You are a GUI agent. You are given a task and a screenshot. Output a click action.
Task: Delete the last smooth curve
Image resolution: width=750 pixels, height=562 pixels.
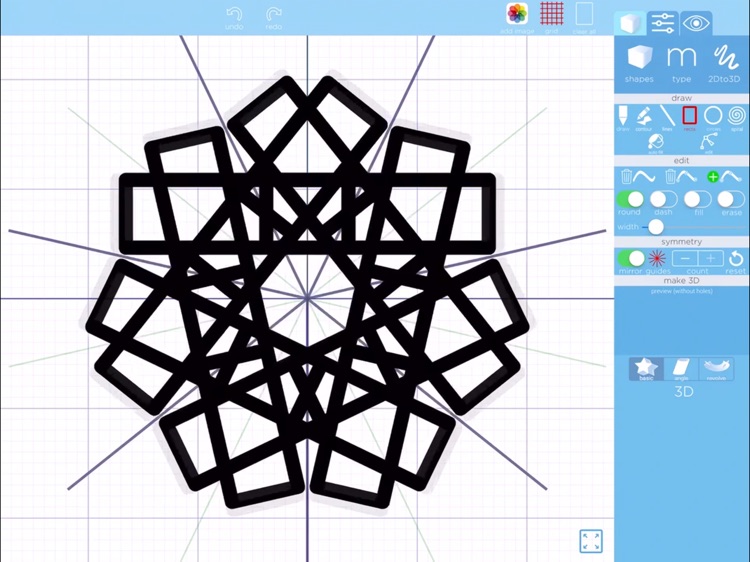click(638, 177)
